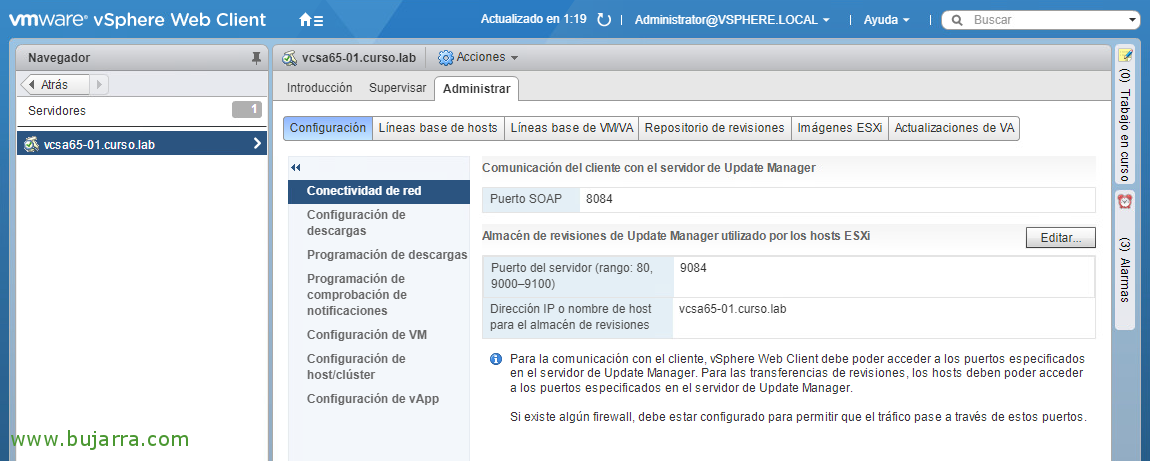This screenshot has height=461, width=1150.
Task: Open the home menu icon
Action: pos(311,21)
